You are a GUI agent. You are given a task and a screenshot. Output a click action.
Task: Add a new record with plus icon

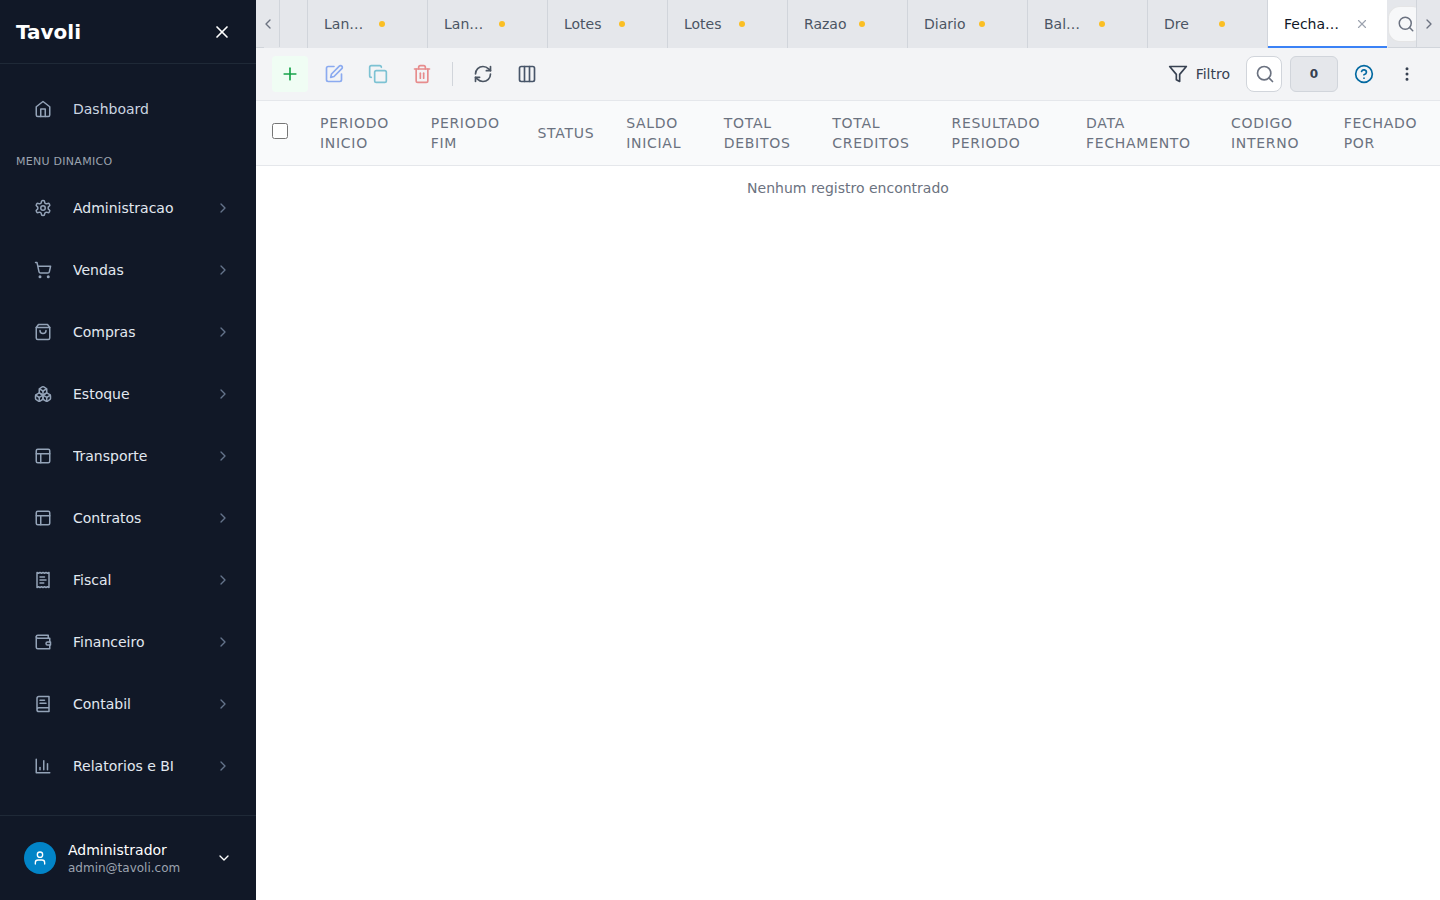[x=290, y=74]
